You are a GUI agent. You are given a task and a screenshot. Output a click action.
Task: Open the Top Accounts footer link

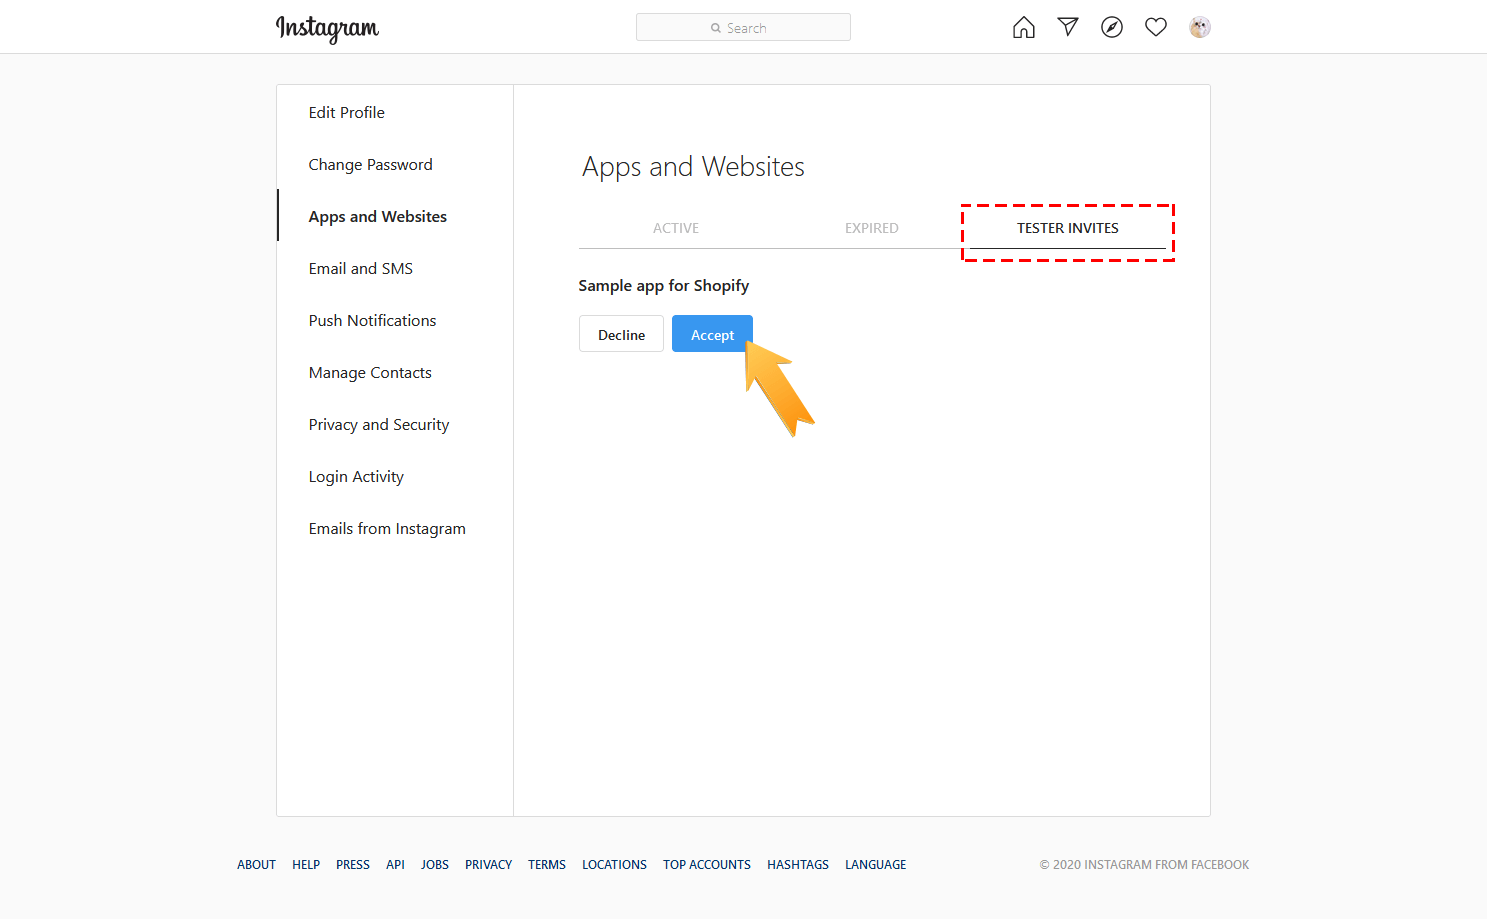tap(707, 865)
